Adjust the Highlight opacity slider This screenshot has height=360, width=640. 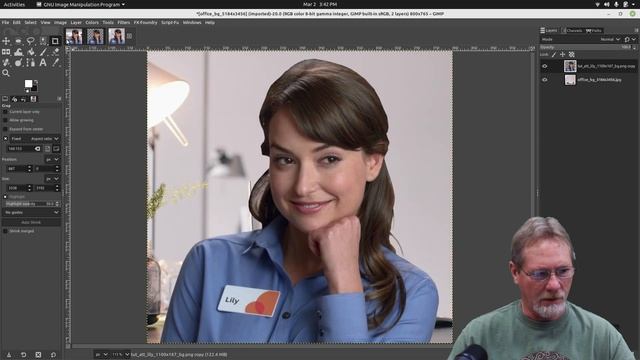tap(31, 204)
